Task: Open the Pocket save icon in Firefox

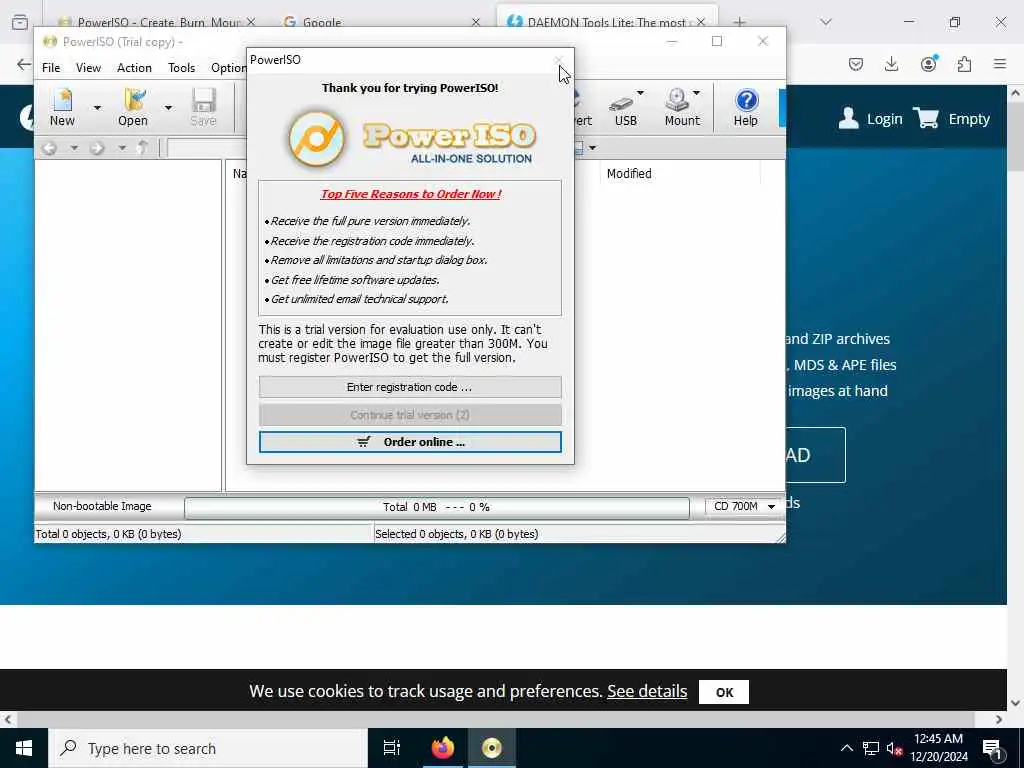Action: click(x=856, y=64)
